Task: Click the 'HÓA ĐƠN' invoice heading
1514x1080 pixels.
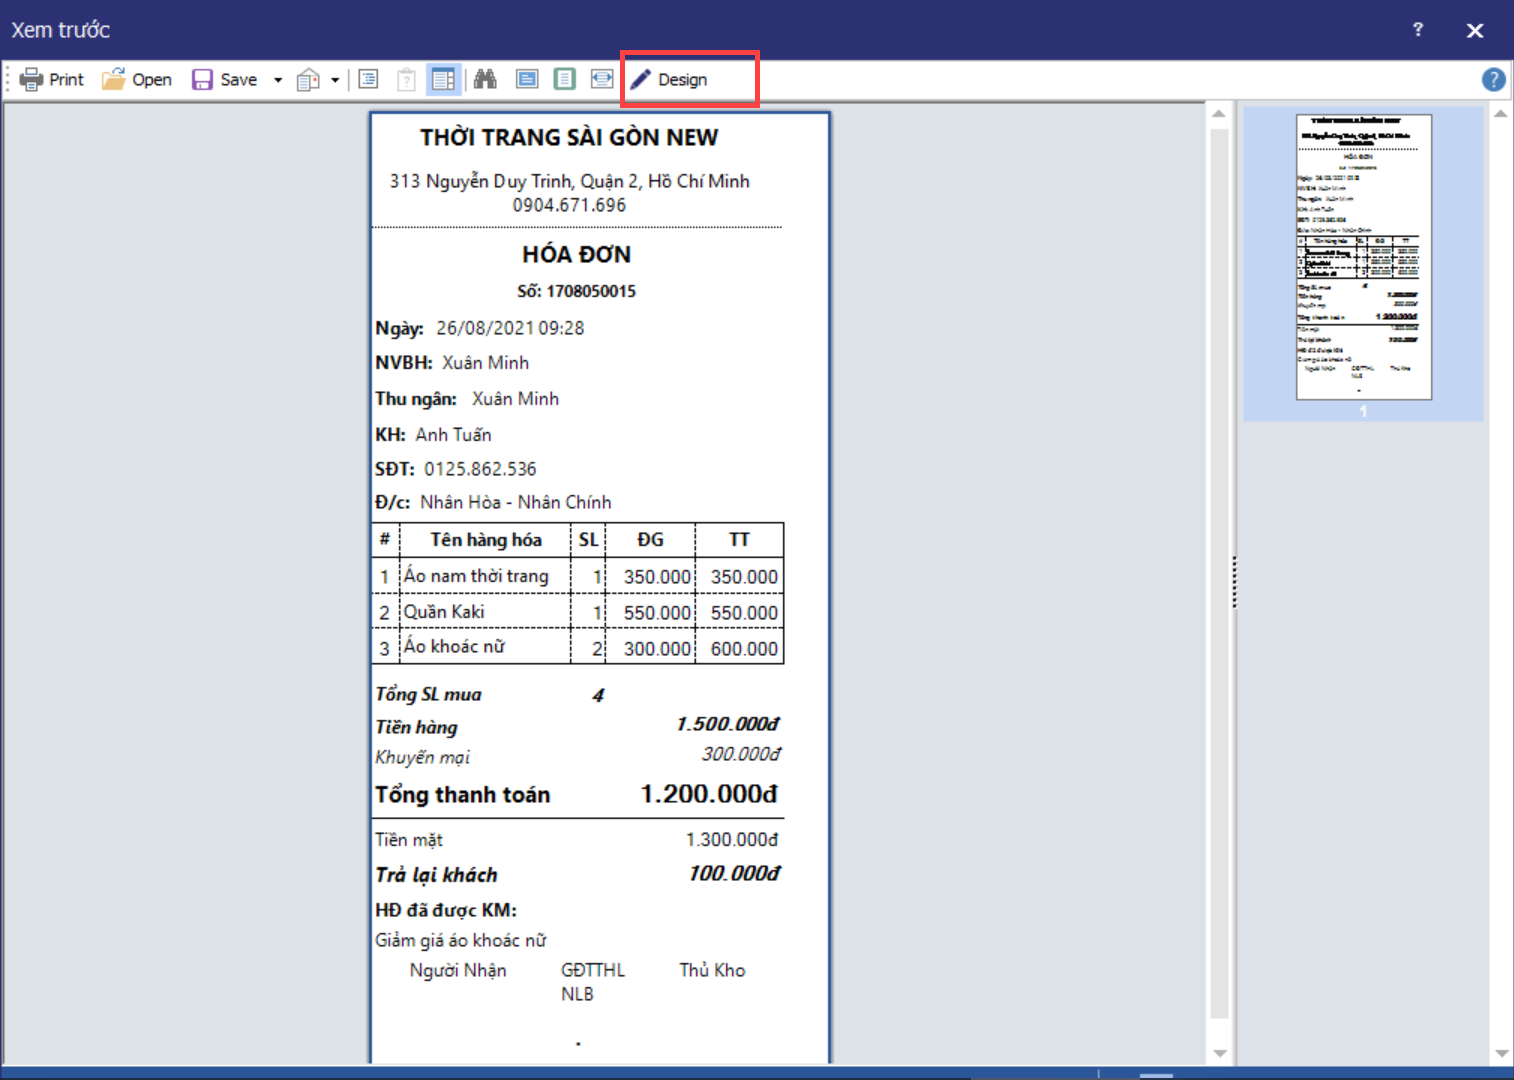Action: coord(576,255)
